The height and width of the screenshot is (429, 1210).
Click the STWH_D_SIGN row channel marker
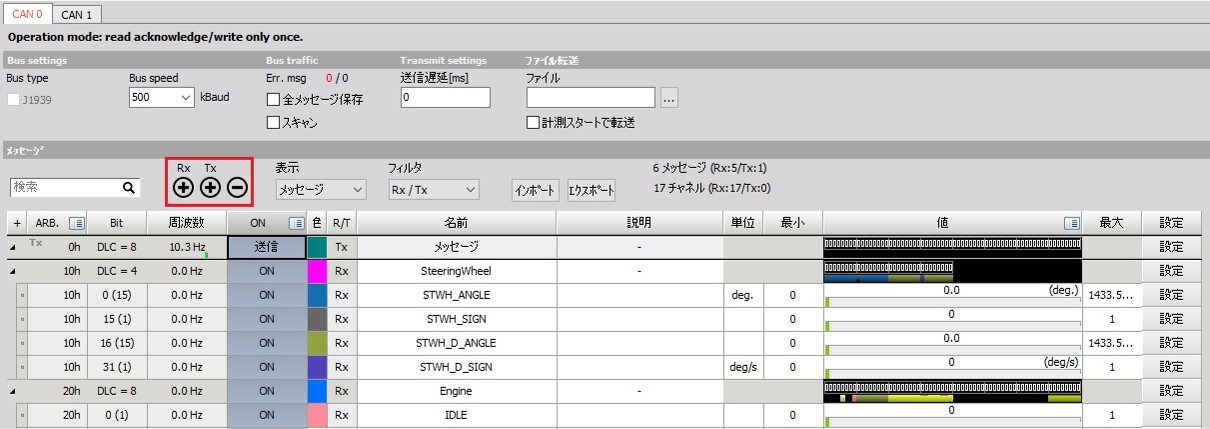tap(22, 367)
